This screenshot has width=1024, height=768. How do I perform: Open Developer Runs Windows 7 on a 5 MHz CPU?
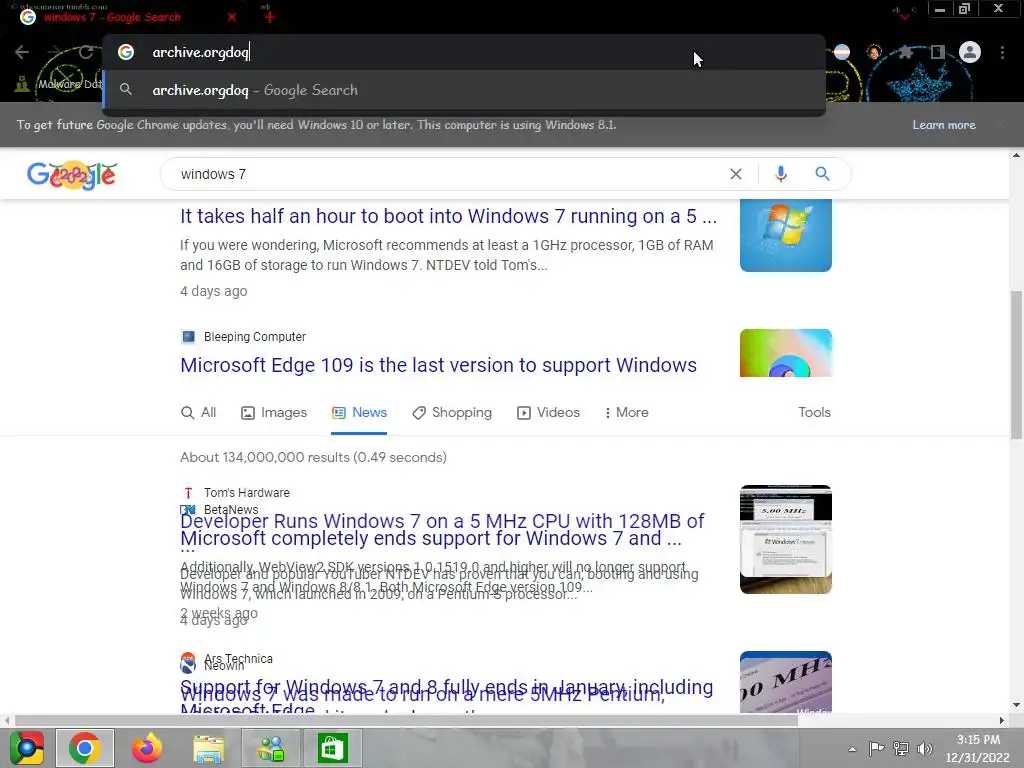click(x=442, y=521)
